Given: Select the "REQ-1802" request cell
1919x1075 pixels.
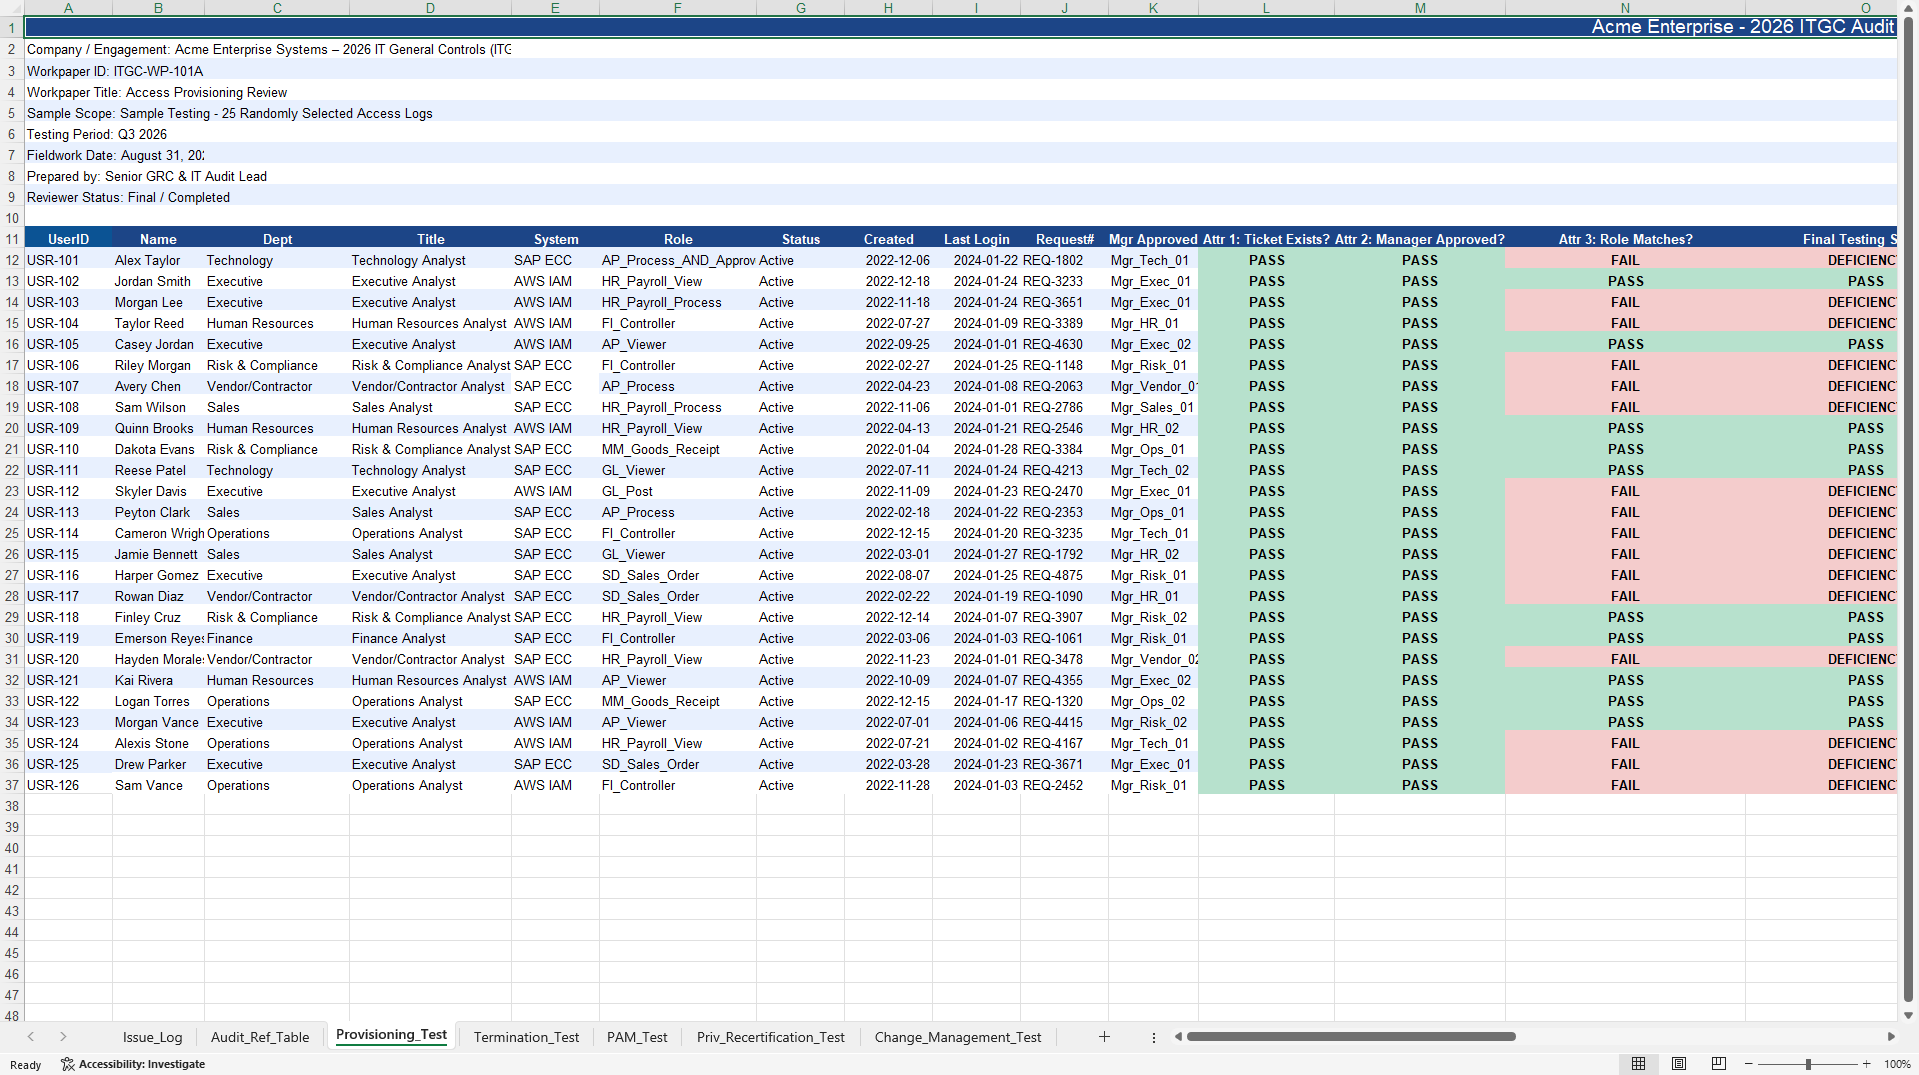Looking at the screenshot, I should 1064,260.
